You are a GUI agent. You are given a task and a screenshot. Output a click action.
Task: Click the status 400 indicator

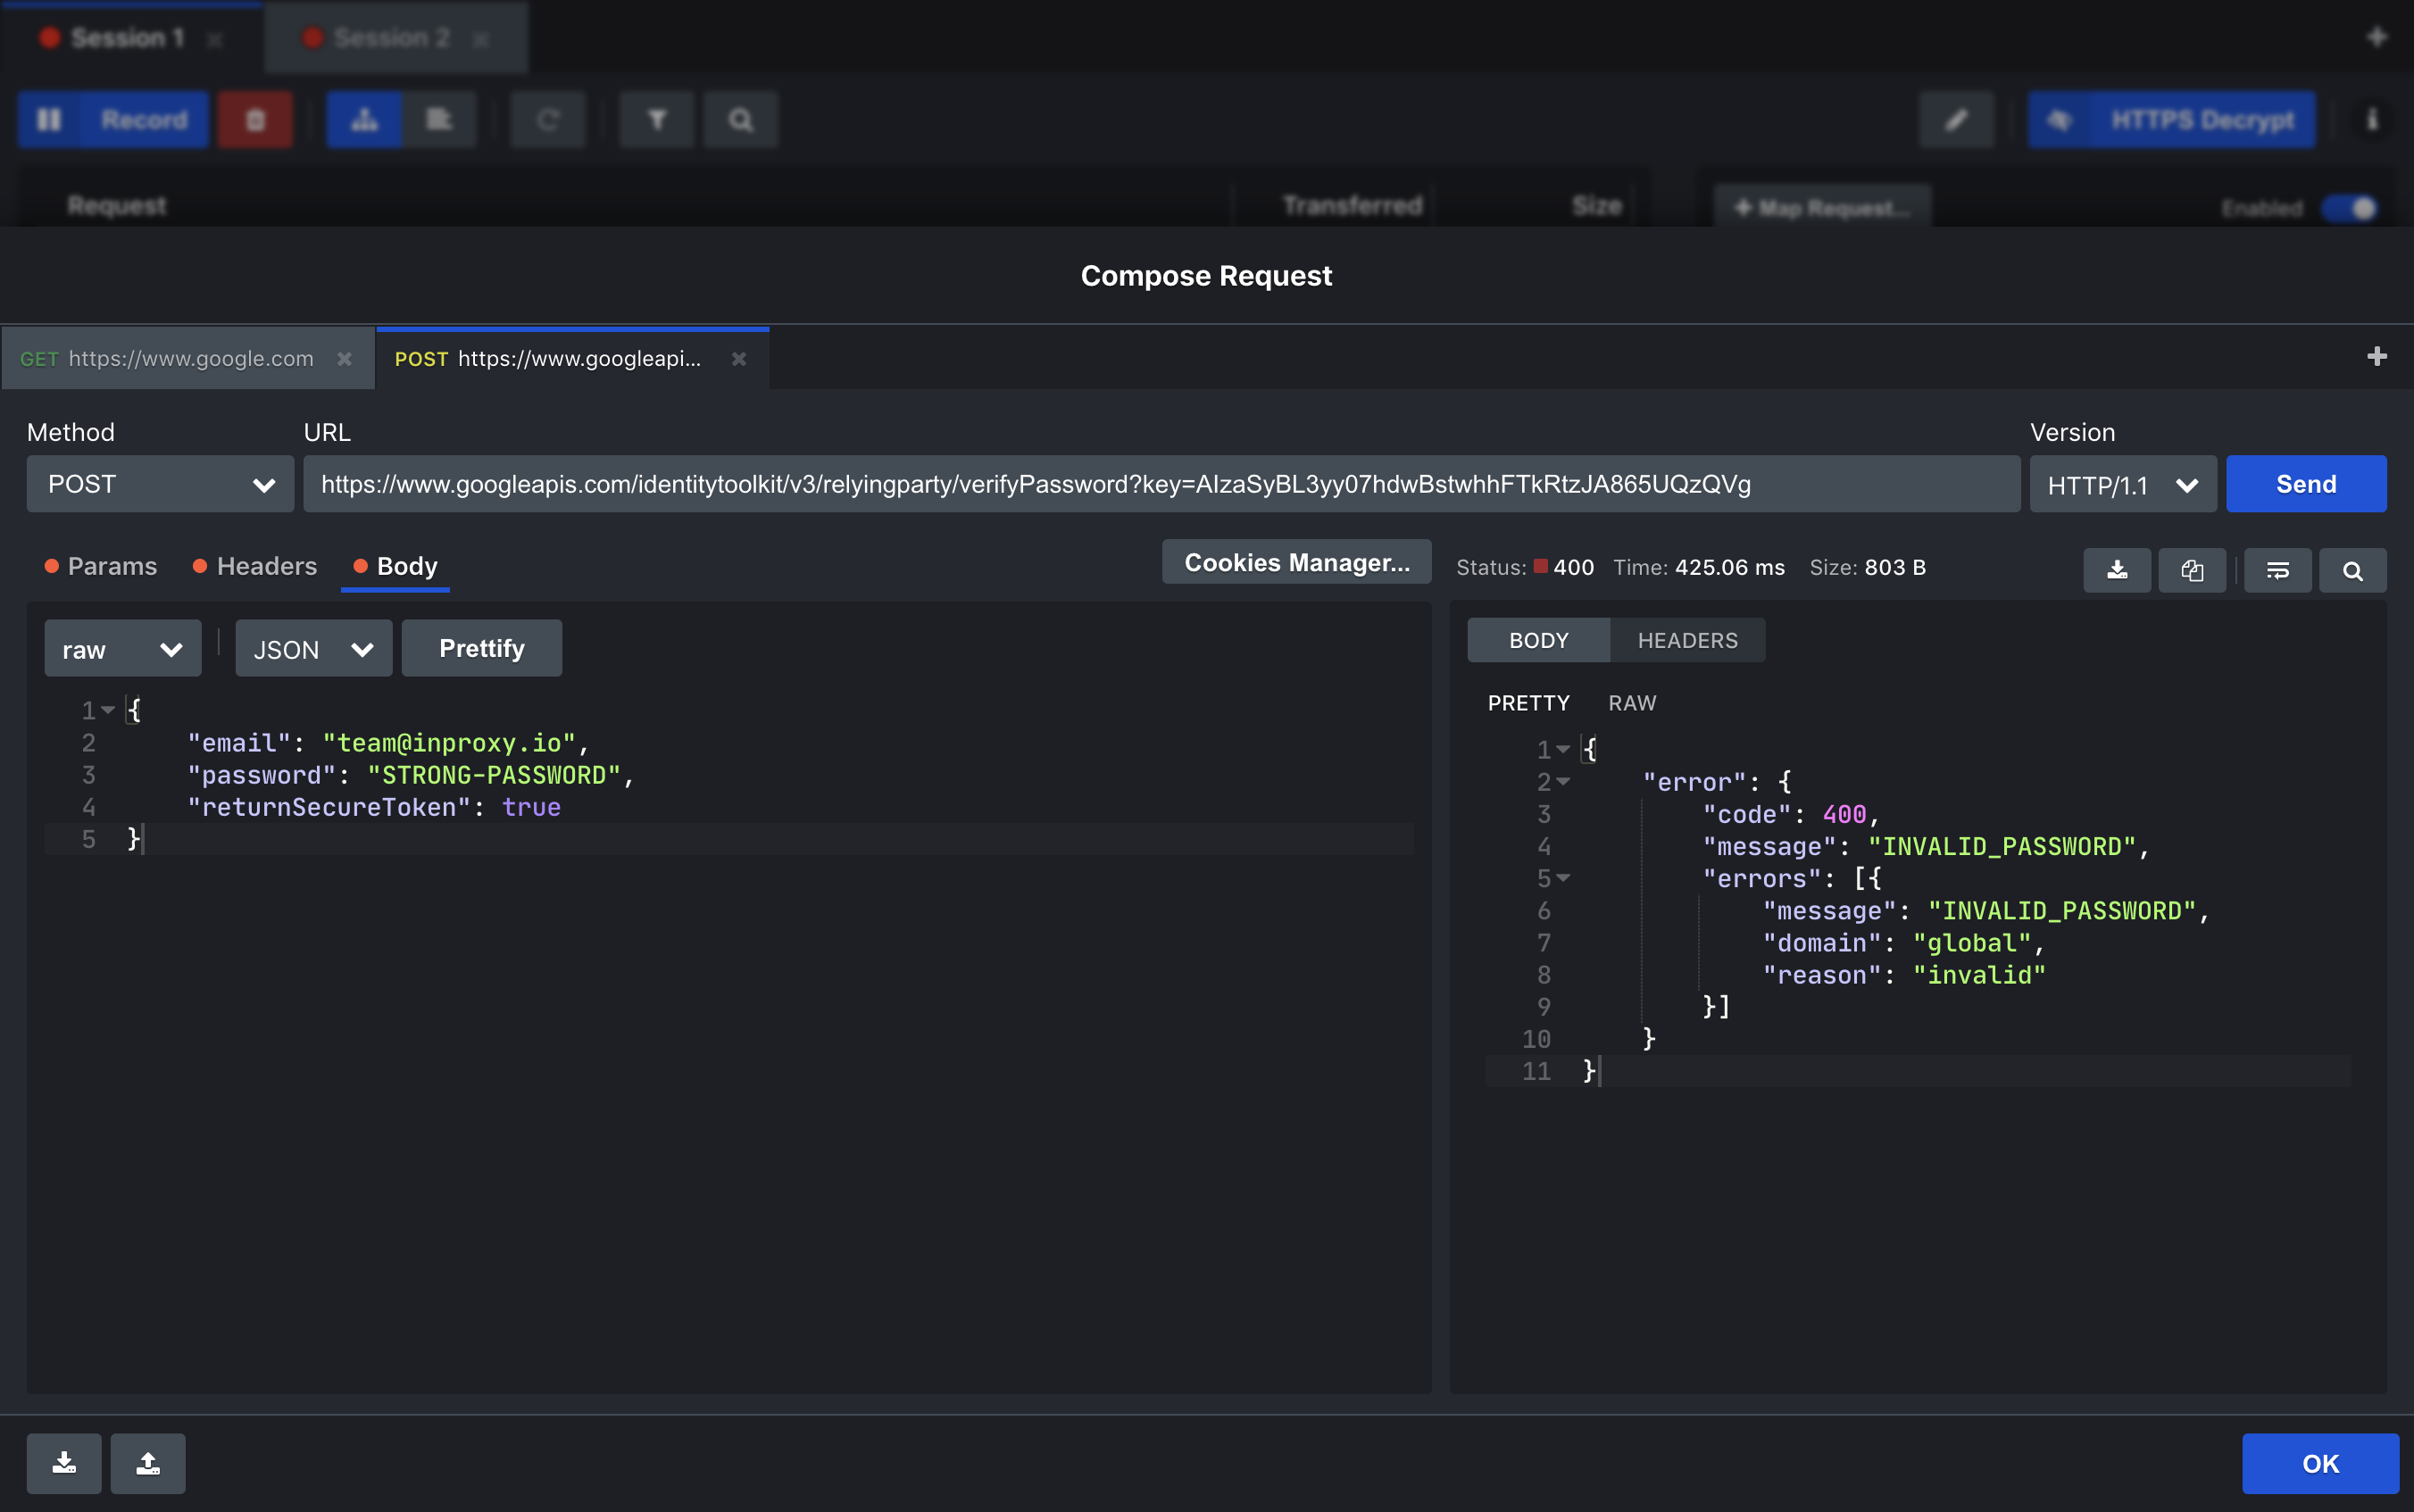1564,567
